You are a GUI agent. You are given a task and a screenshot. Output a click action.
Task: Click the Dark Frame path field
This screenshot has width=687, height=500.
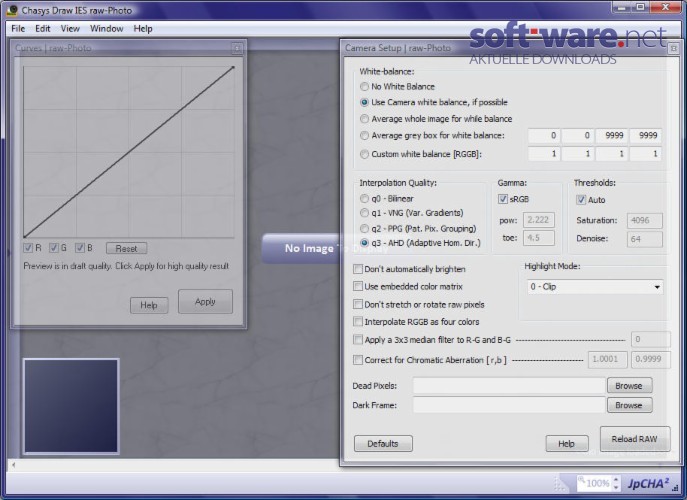tap(509, 405)
